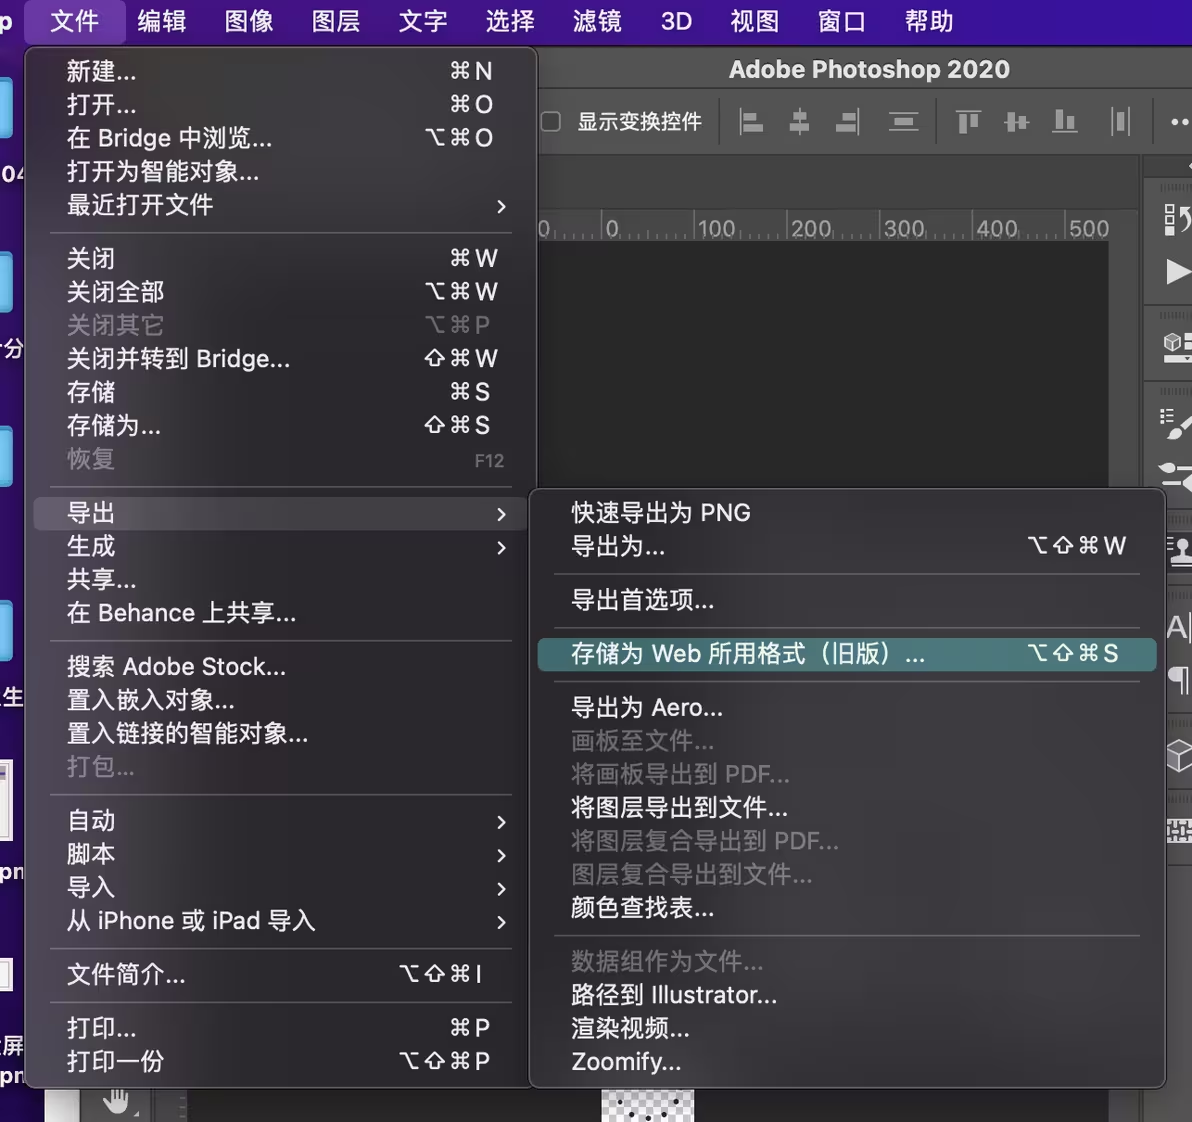
Task: Open the 滤镜 menu in menu bar
Action: click(x=597, y=21)
